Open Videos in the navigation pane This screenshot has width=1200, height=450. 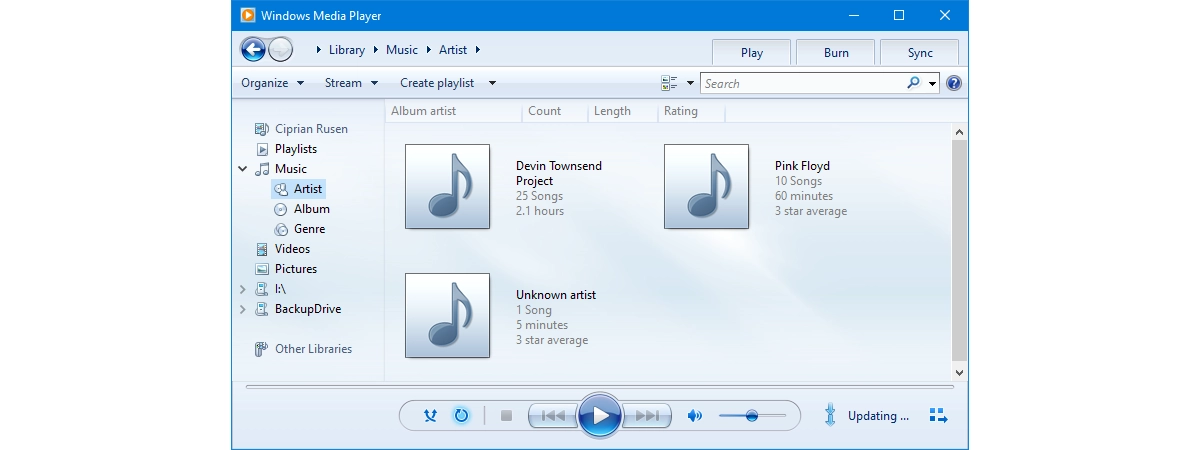tap(283, 249)
